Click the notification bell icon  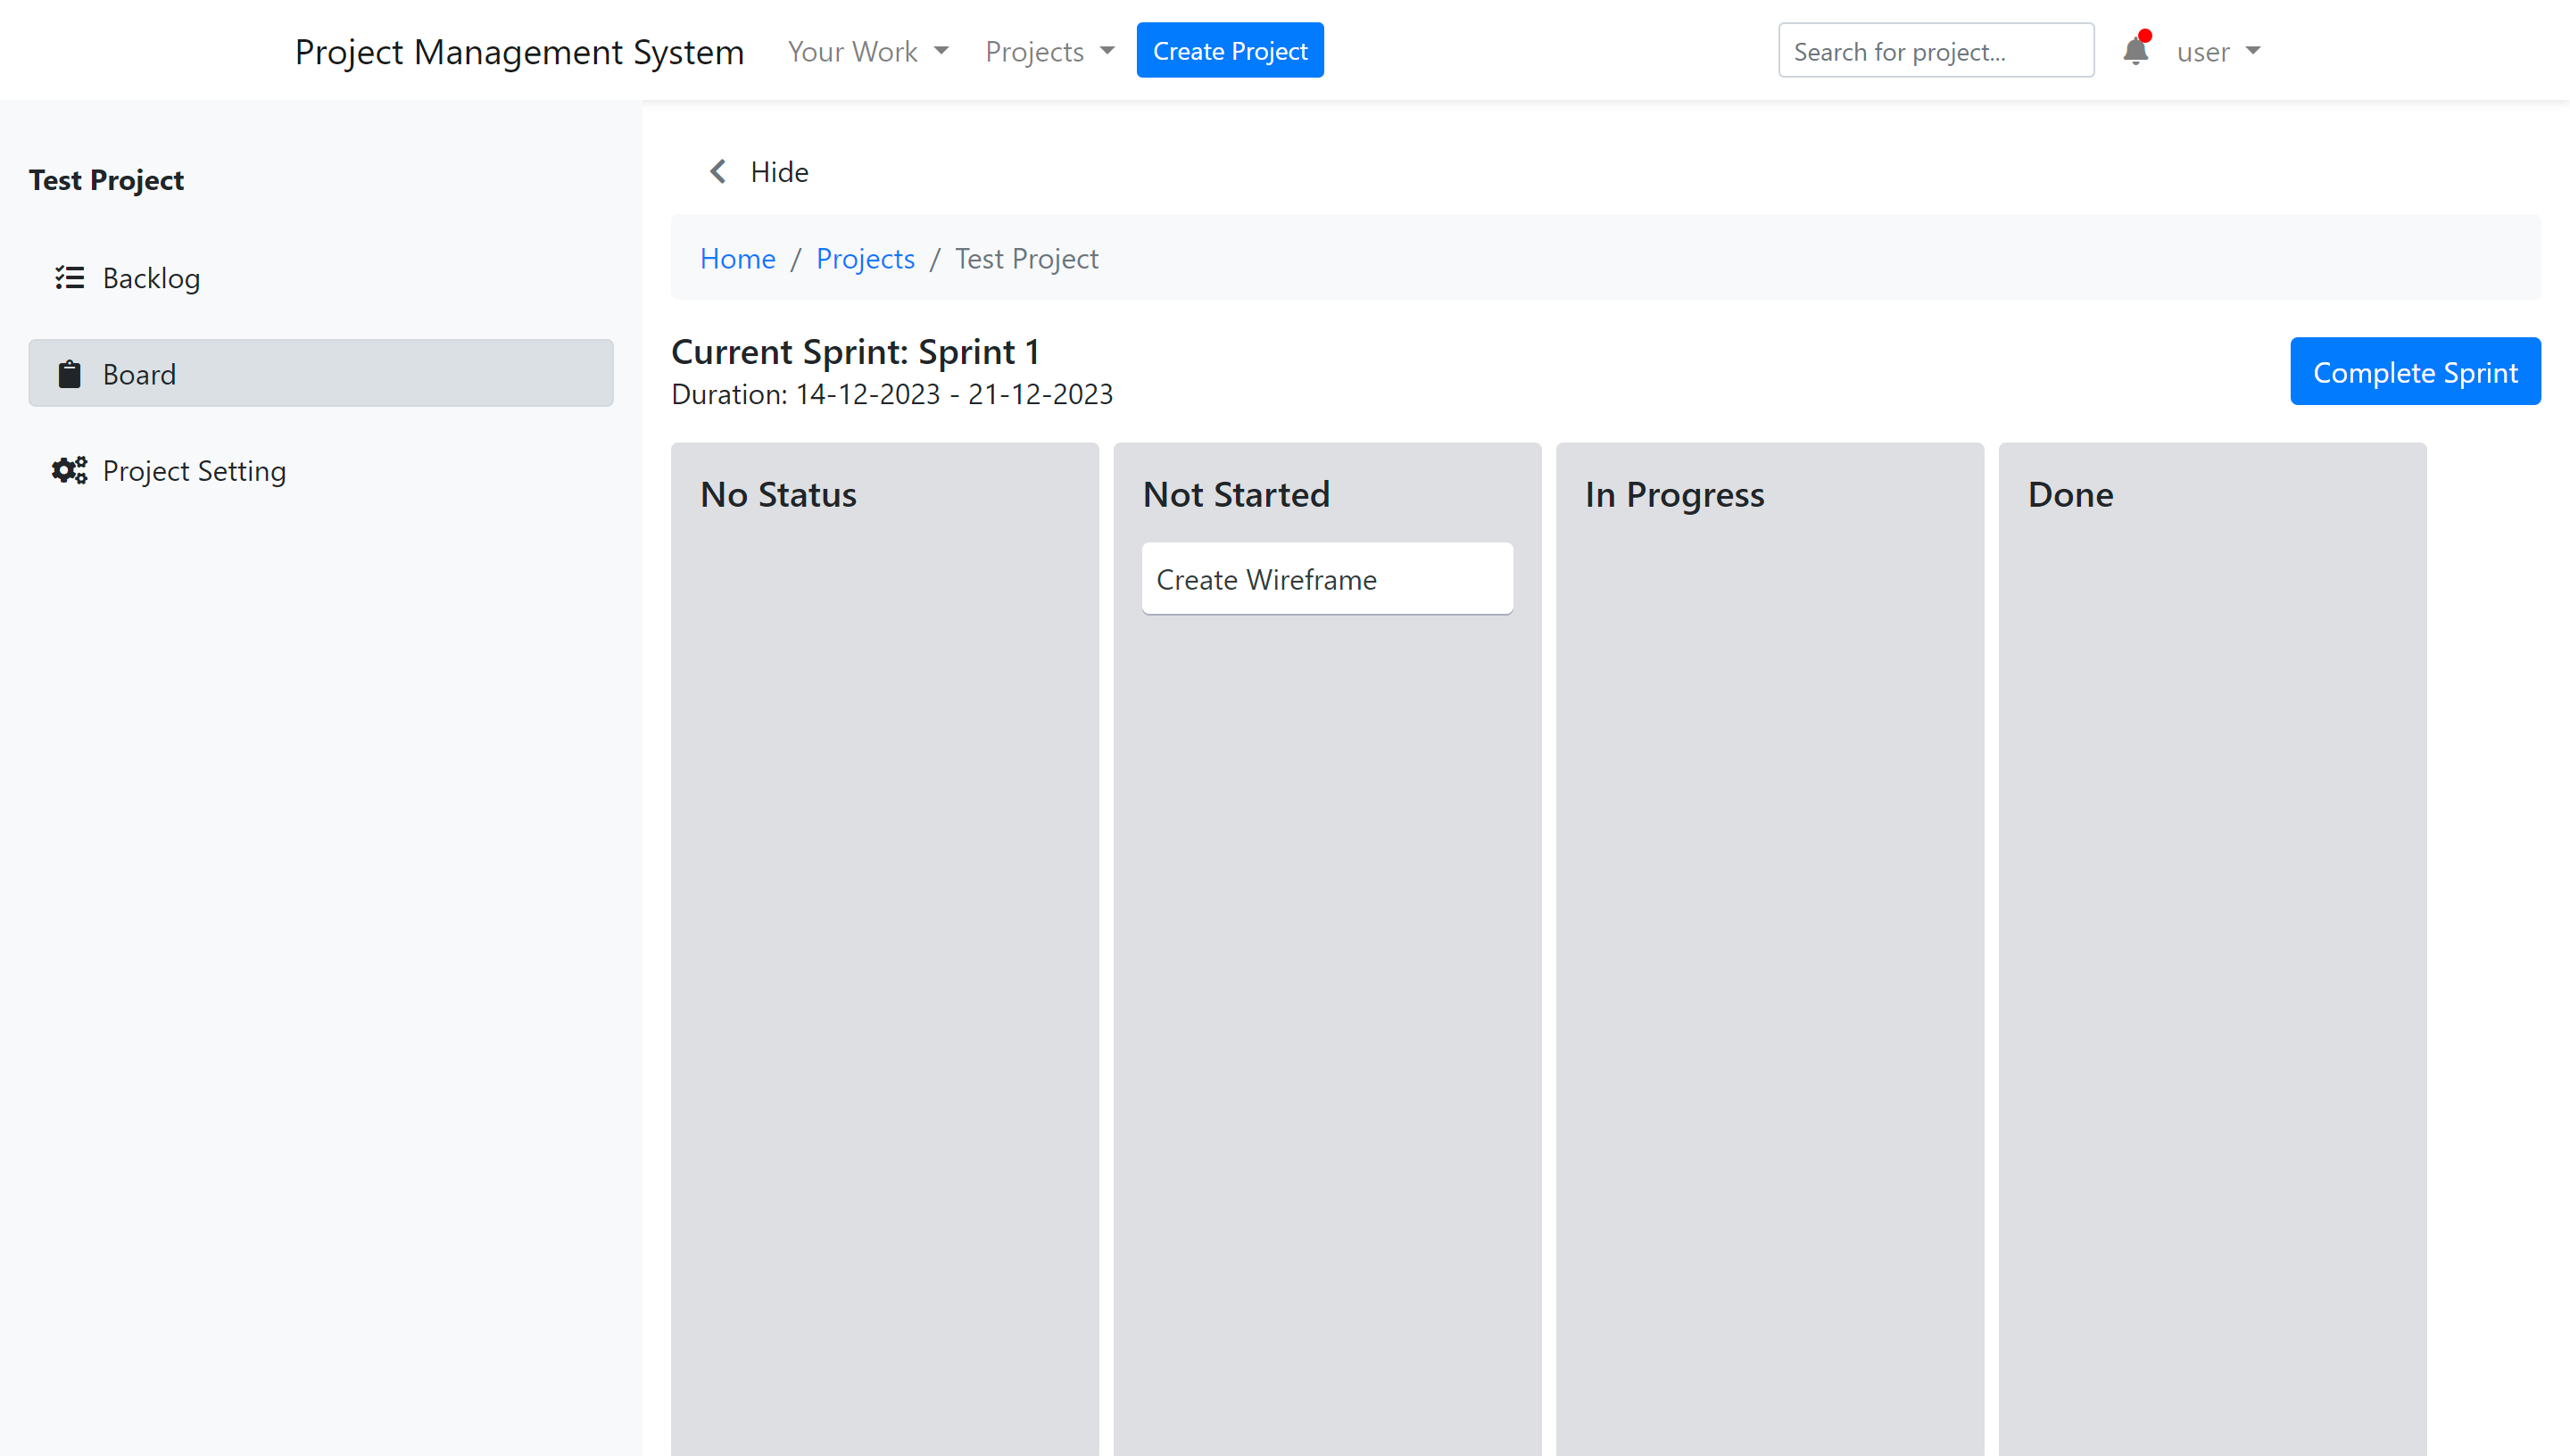pos(2134,51)
